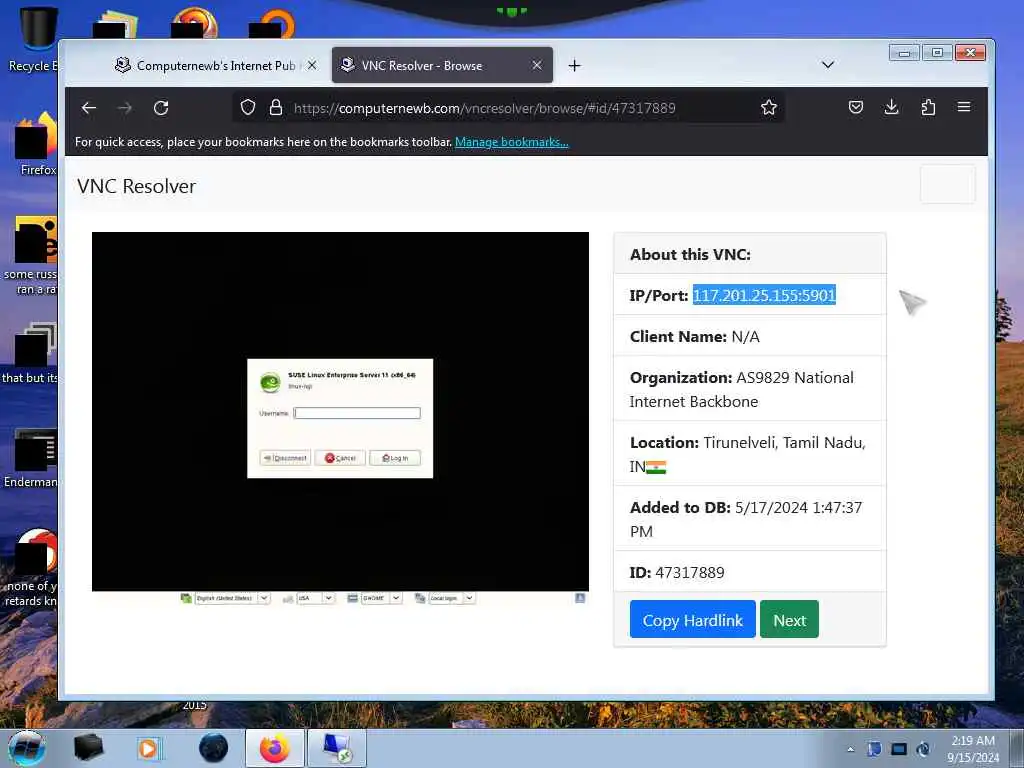Click the blank navbar toggler button
This screenshot has width=1024, height=768.
[x=948, y=184]
